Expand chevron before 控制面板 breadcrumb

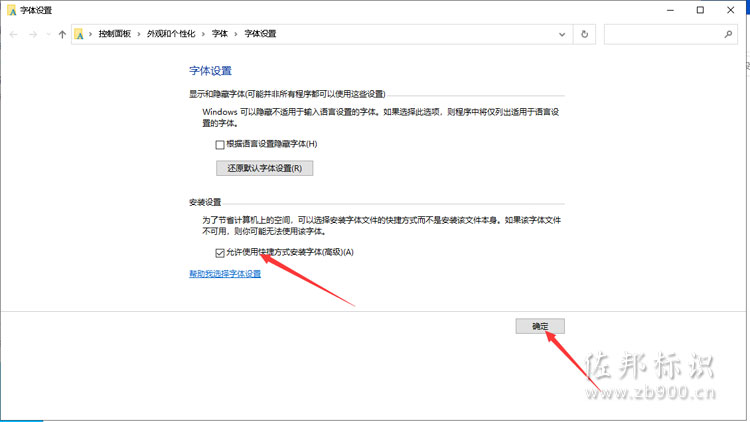(x=90, y=34)
